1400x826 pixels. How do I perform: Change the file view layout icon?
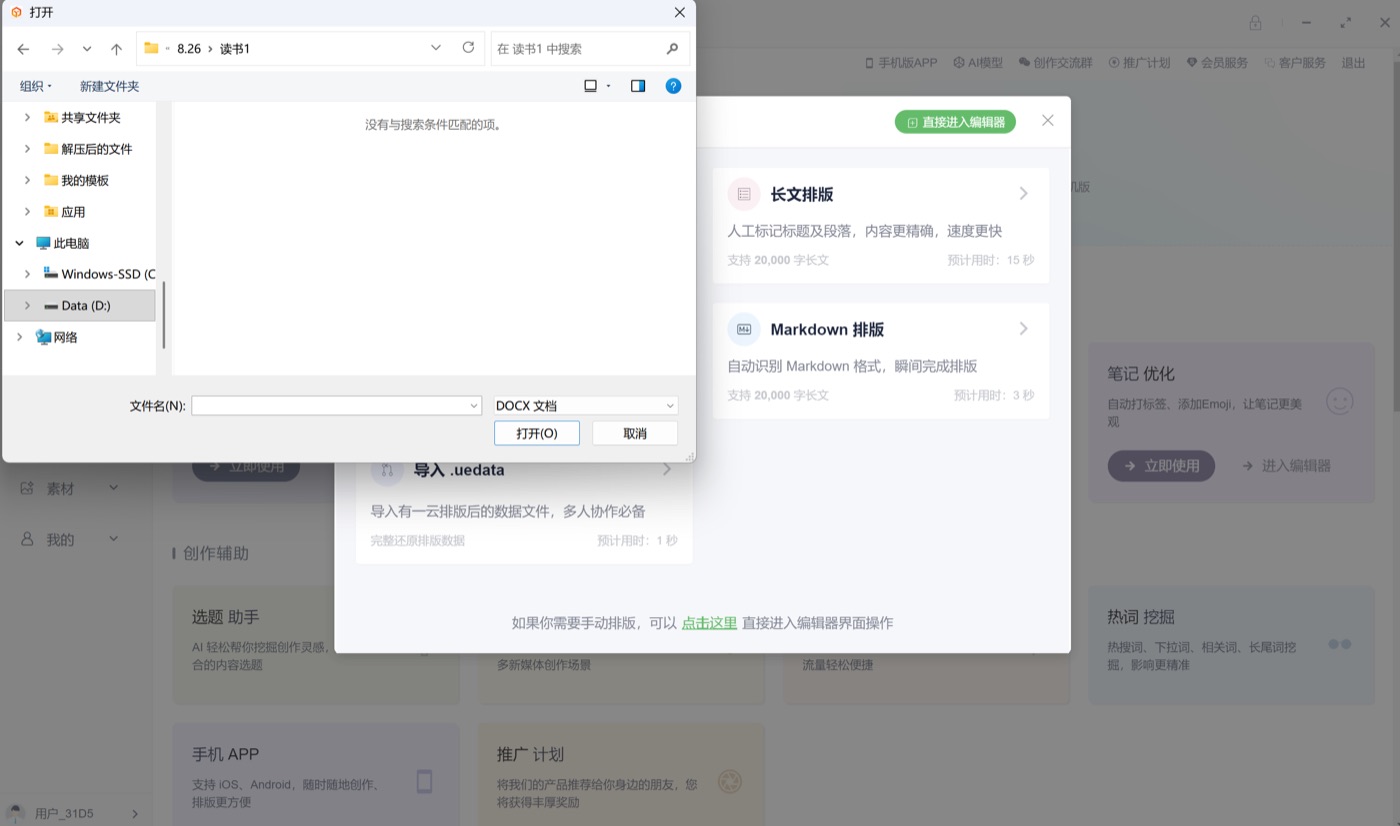[x=591, y=86]
